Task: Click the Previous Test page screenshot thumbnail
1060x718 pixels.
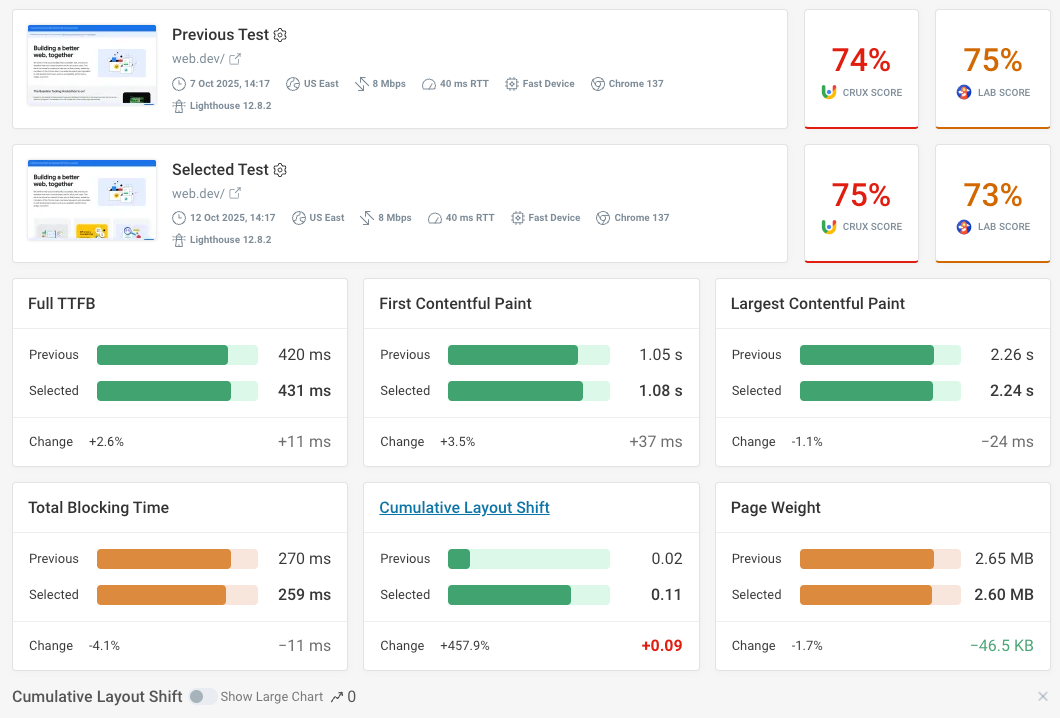Action: point(92,65)
